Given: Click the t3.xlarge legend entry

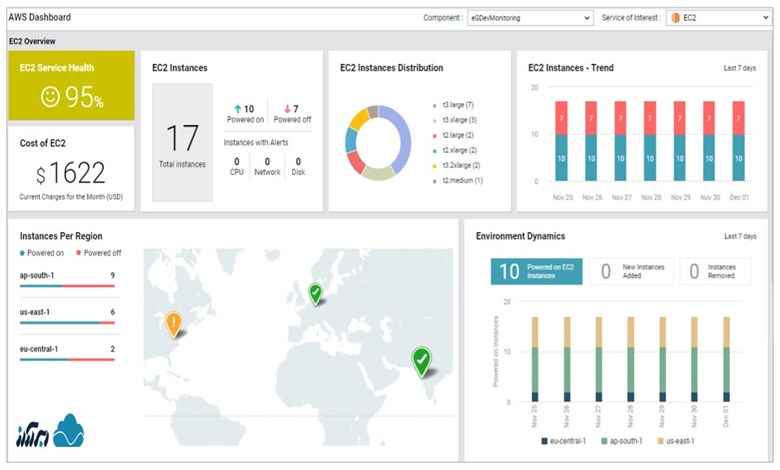Looking at the screenshot, I should pyautogui.click(x=455, y=120).
